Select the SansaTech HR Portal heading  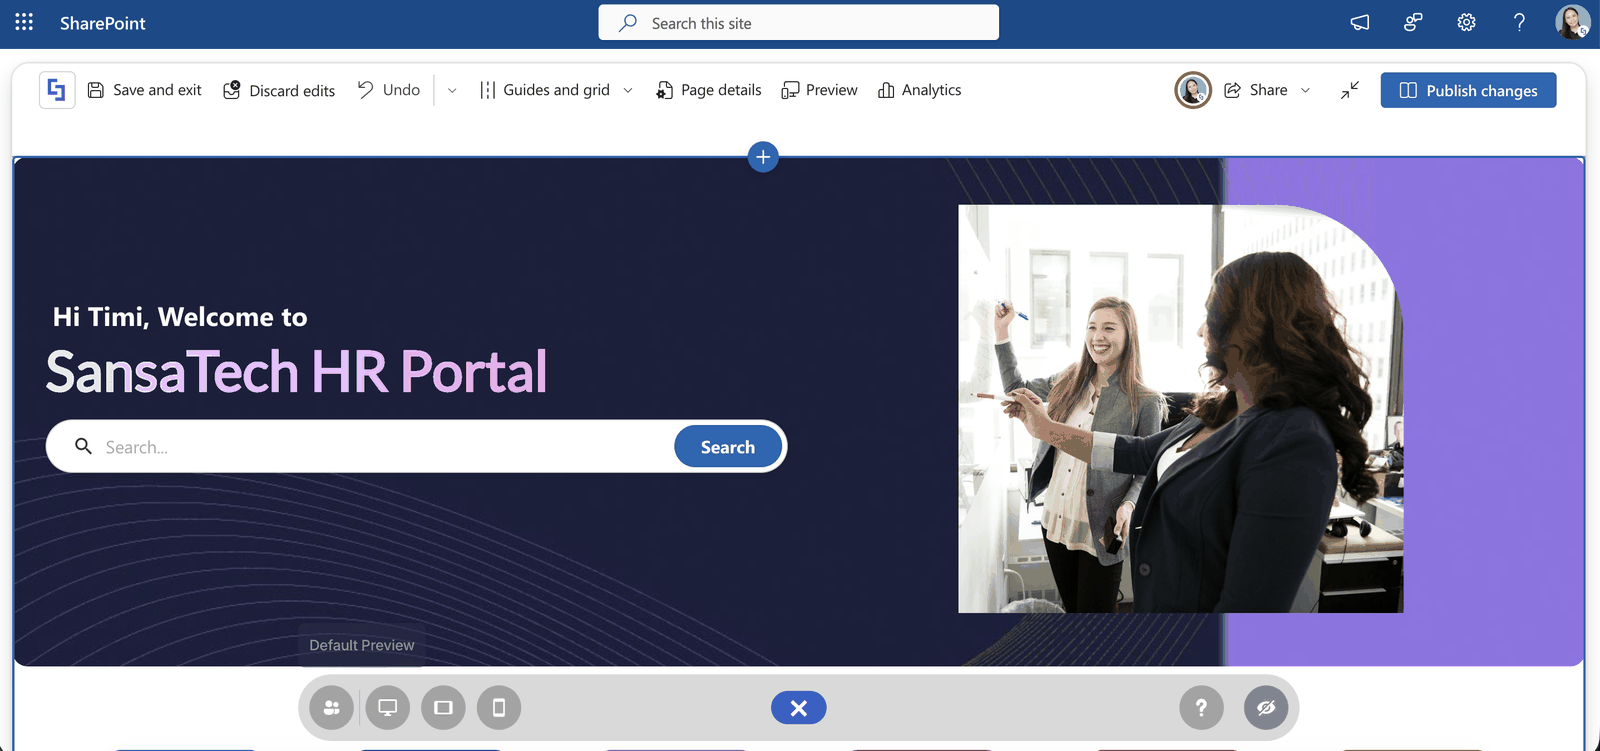297,372
